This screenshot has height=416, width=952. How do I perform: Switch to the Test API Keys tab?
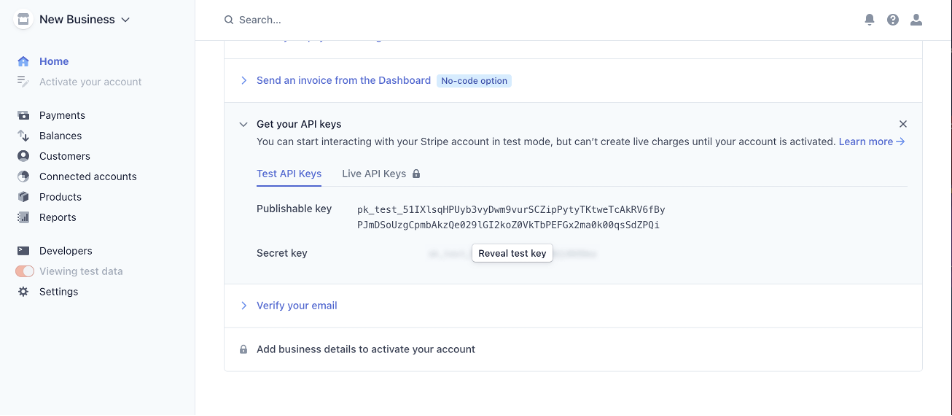click(x=289, y=174)
